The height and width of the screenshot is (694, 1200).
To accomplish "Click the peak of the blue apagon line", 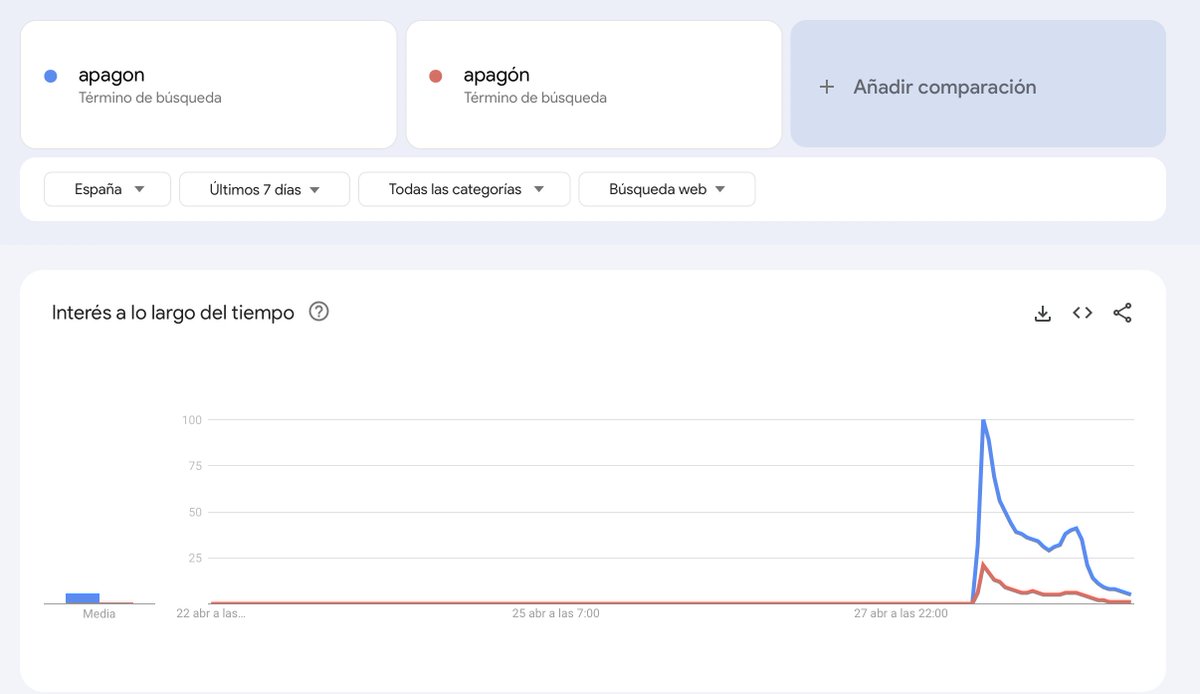I will click(983, 421).
